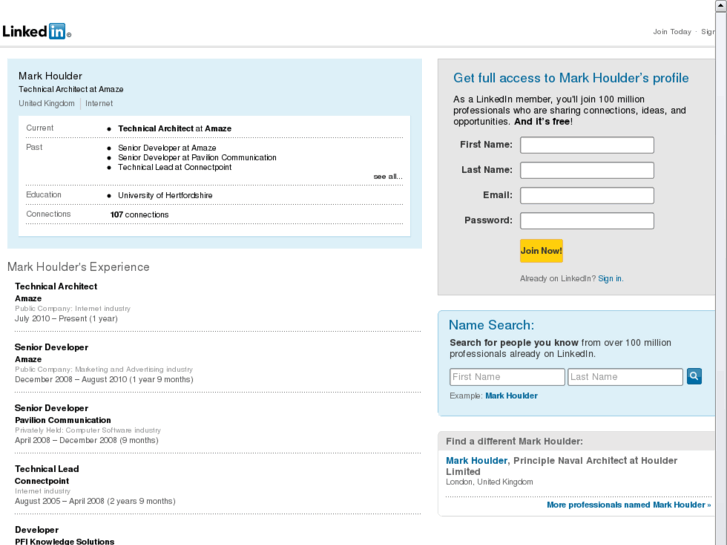
Task: Click the scrollbar up arrow
Action: (x=721, y=6)
